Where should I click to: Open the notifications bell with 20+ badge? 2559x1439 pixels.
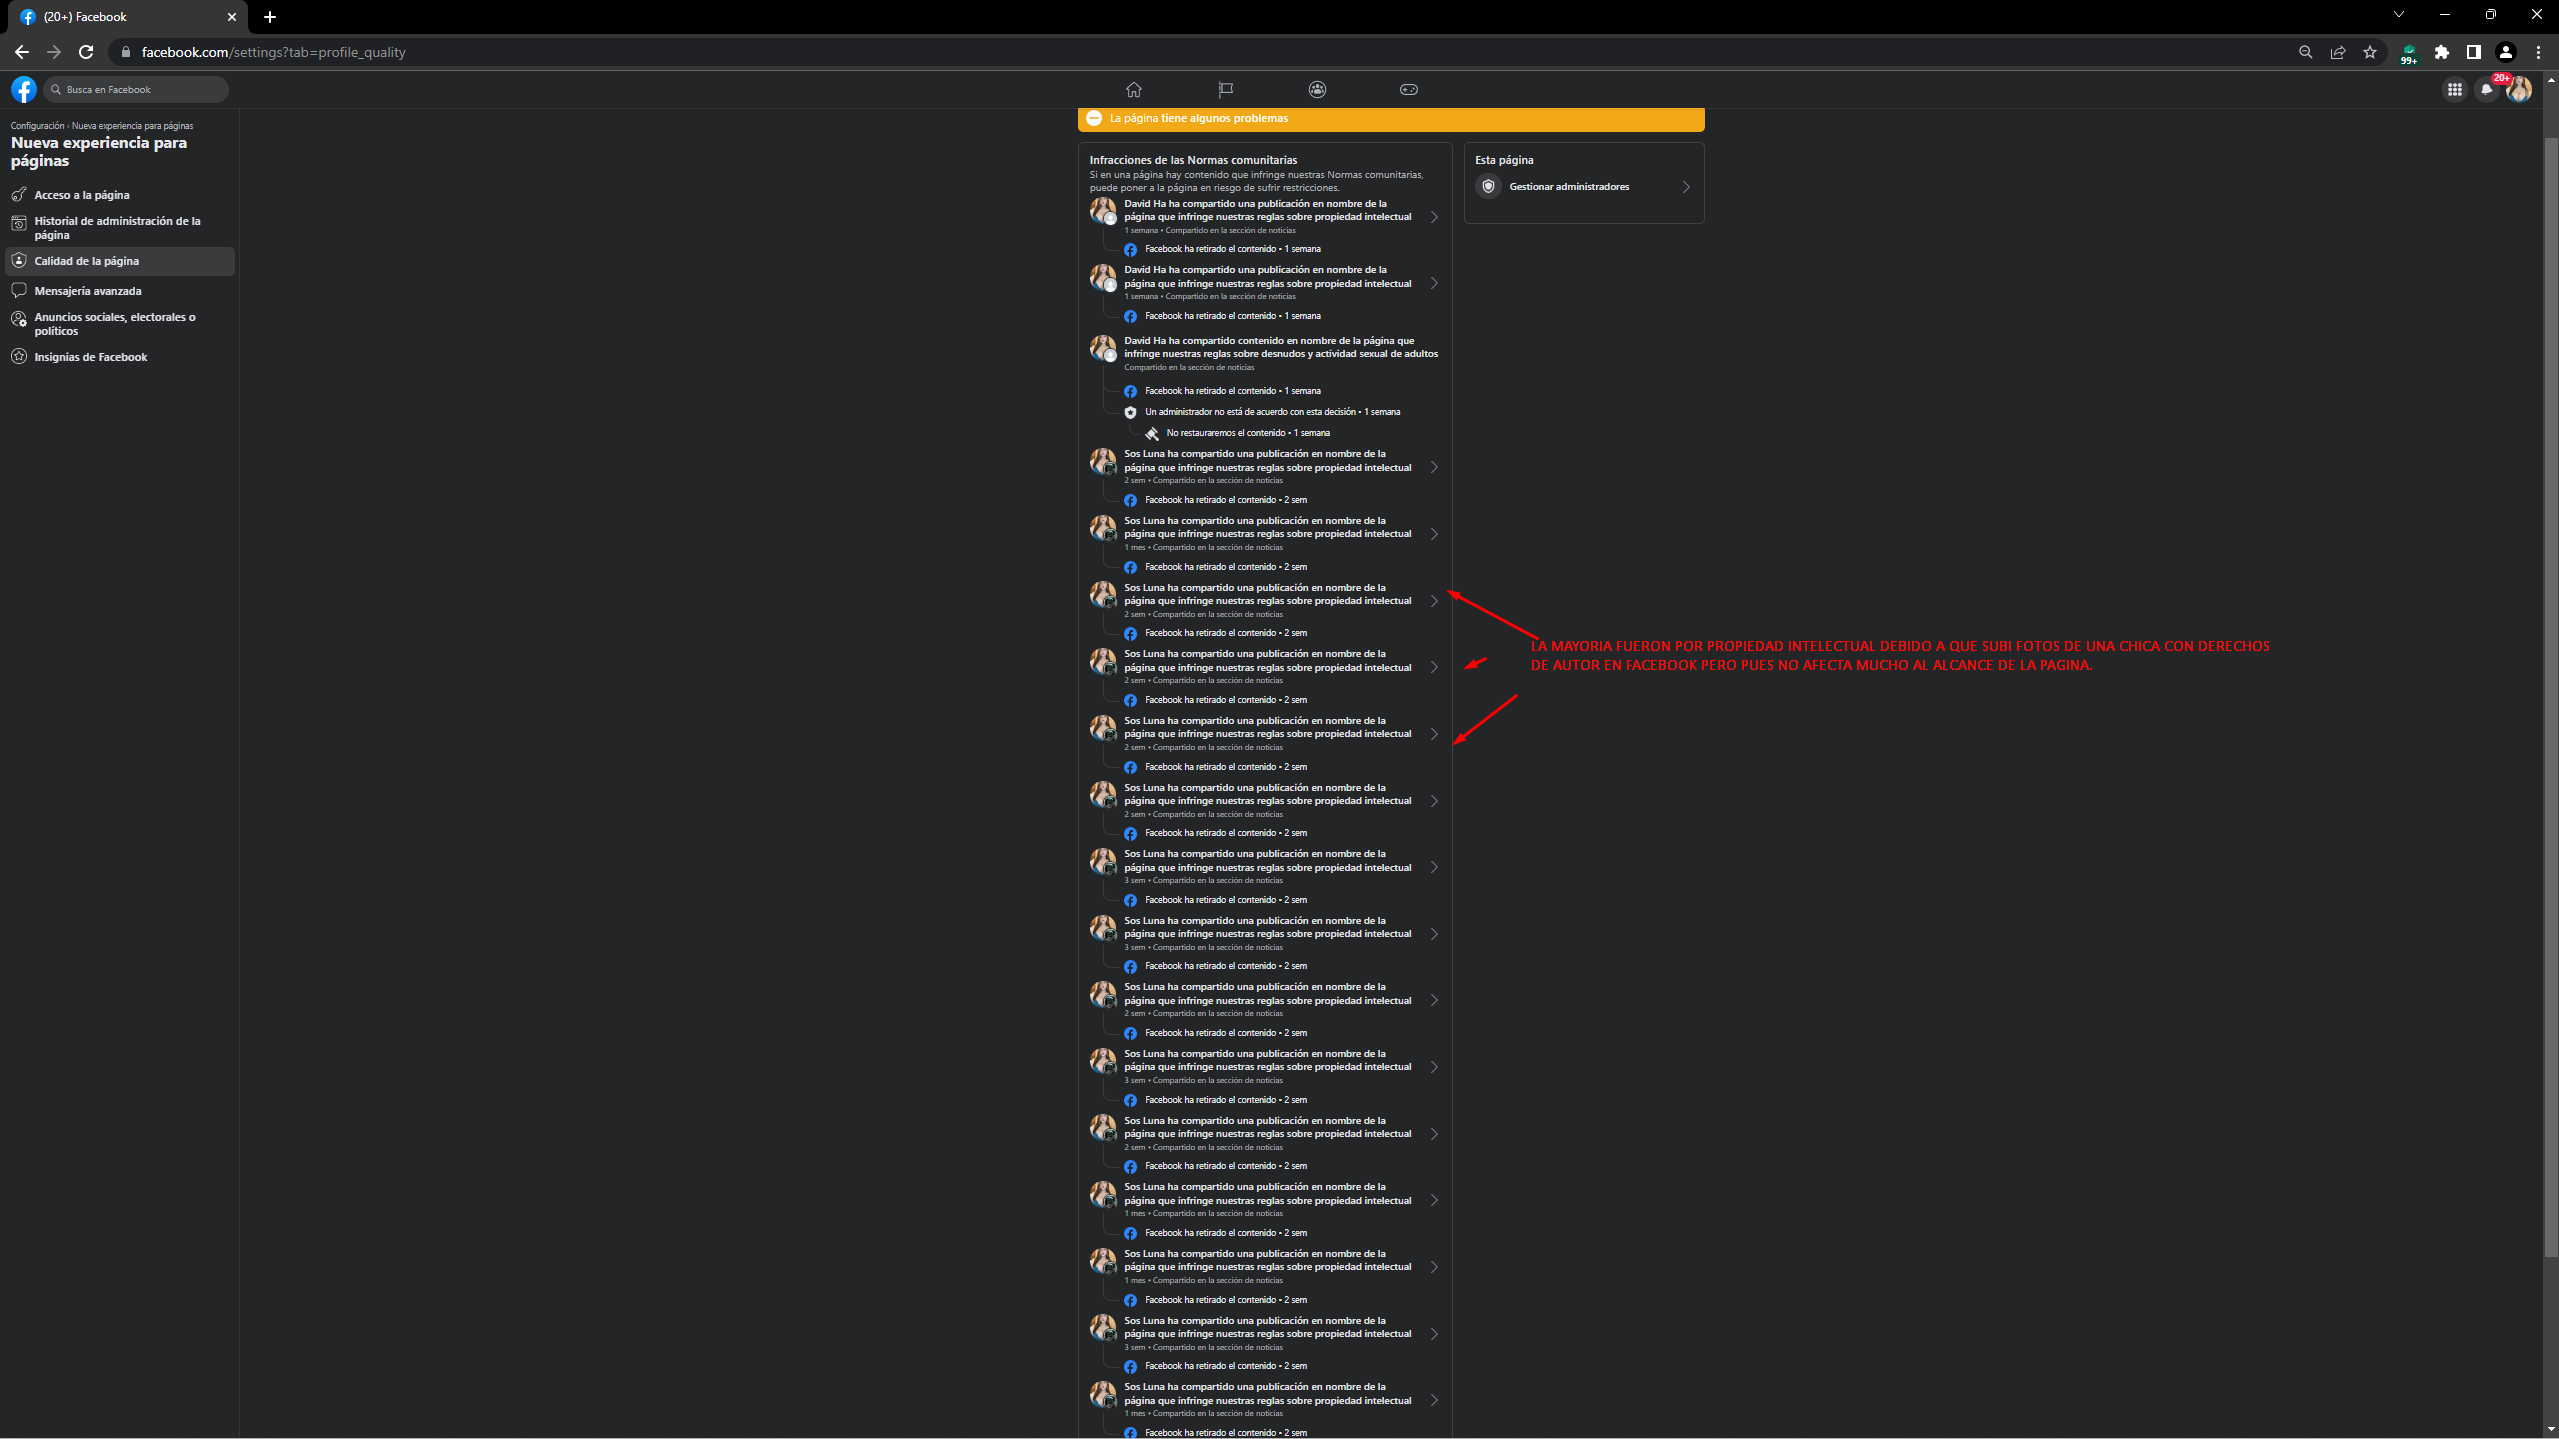2487,89
